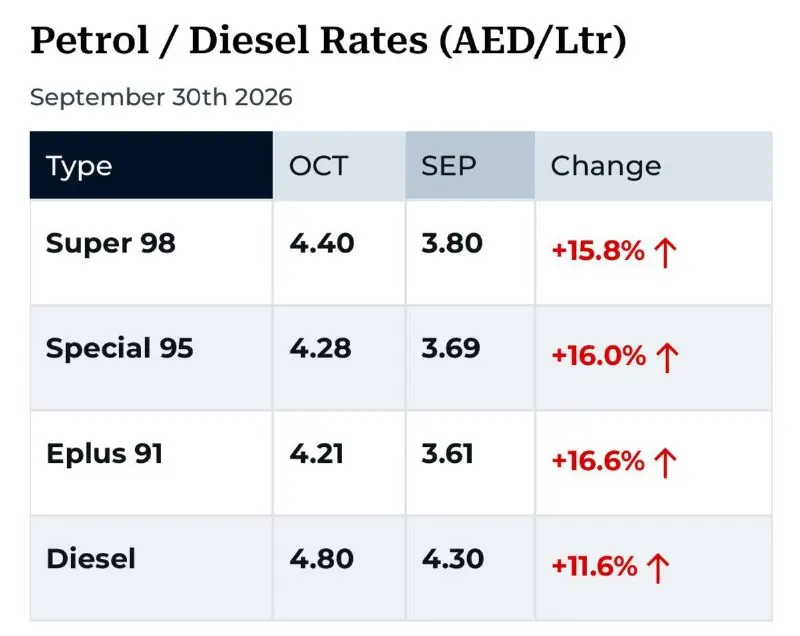Click the Special 95 row label
This screenshot has height=636, width=800.
pos(119,348)
